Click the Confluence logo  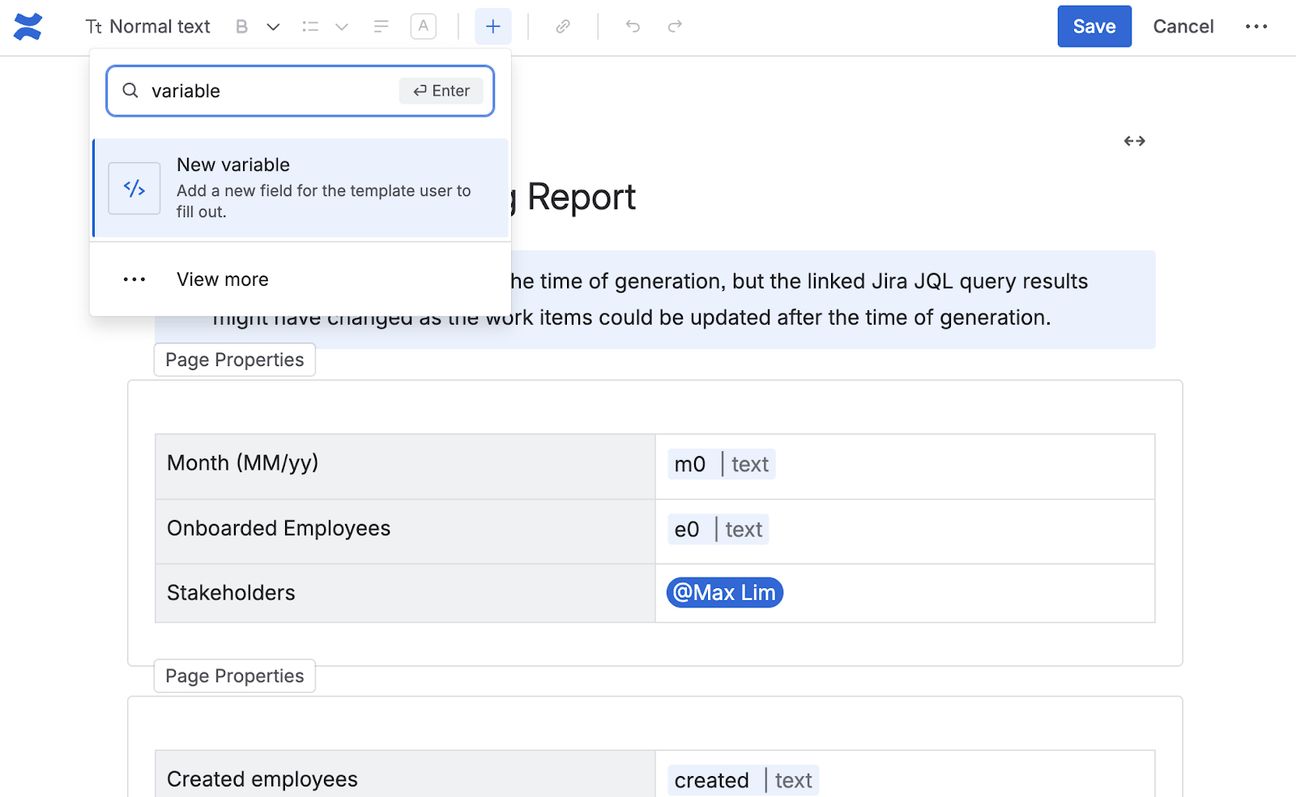point(28,27)
